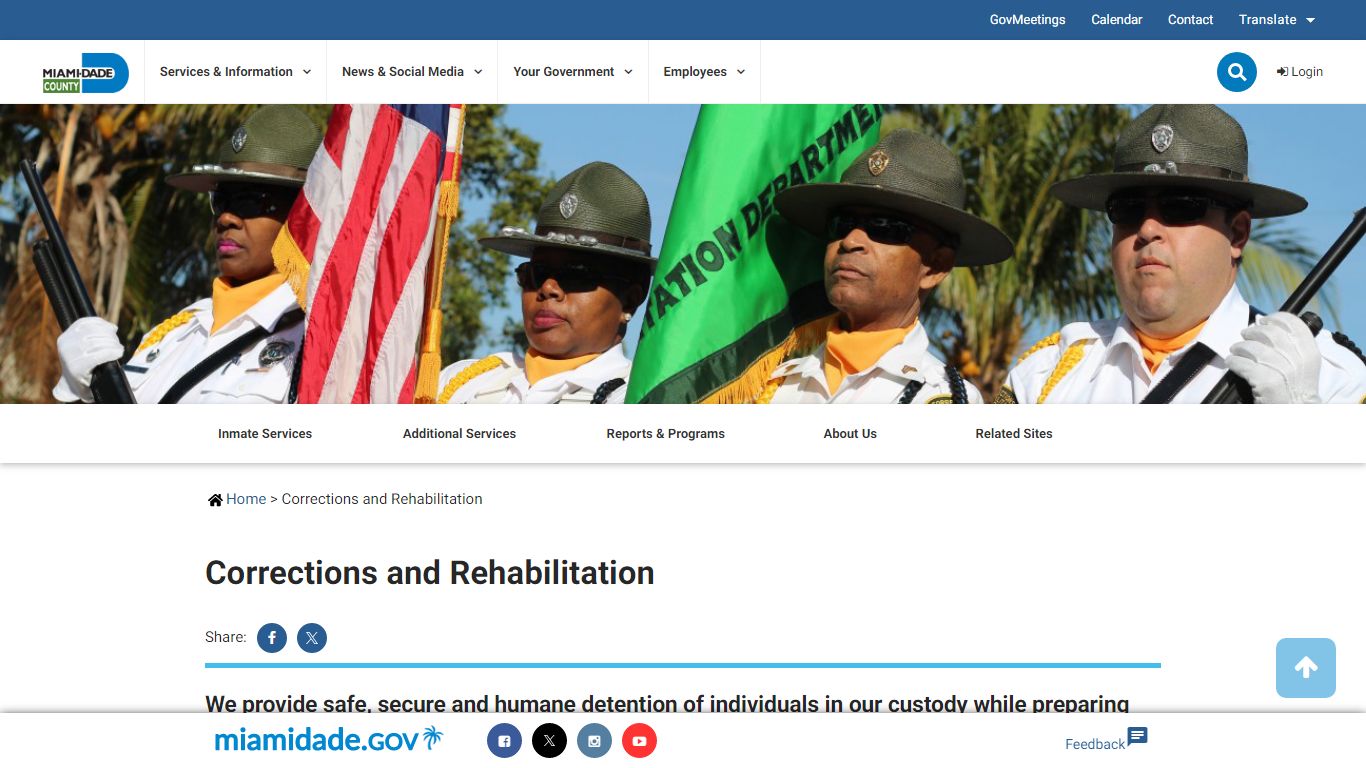Image resolution: width=1366 pixels, height=768 pixels.
Task: Open footer Instagram social icon
Action: click(x=594, y=741)
